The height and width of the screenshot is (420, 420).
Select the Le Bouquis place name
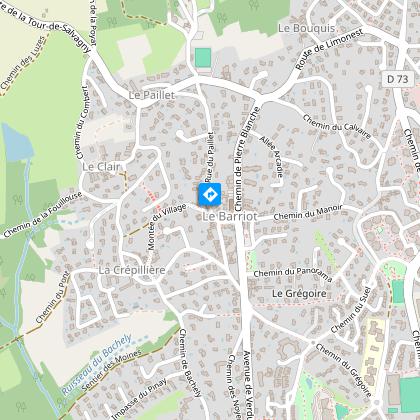tap(306, 28)
